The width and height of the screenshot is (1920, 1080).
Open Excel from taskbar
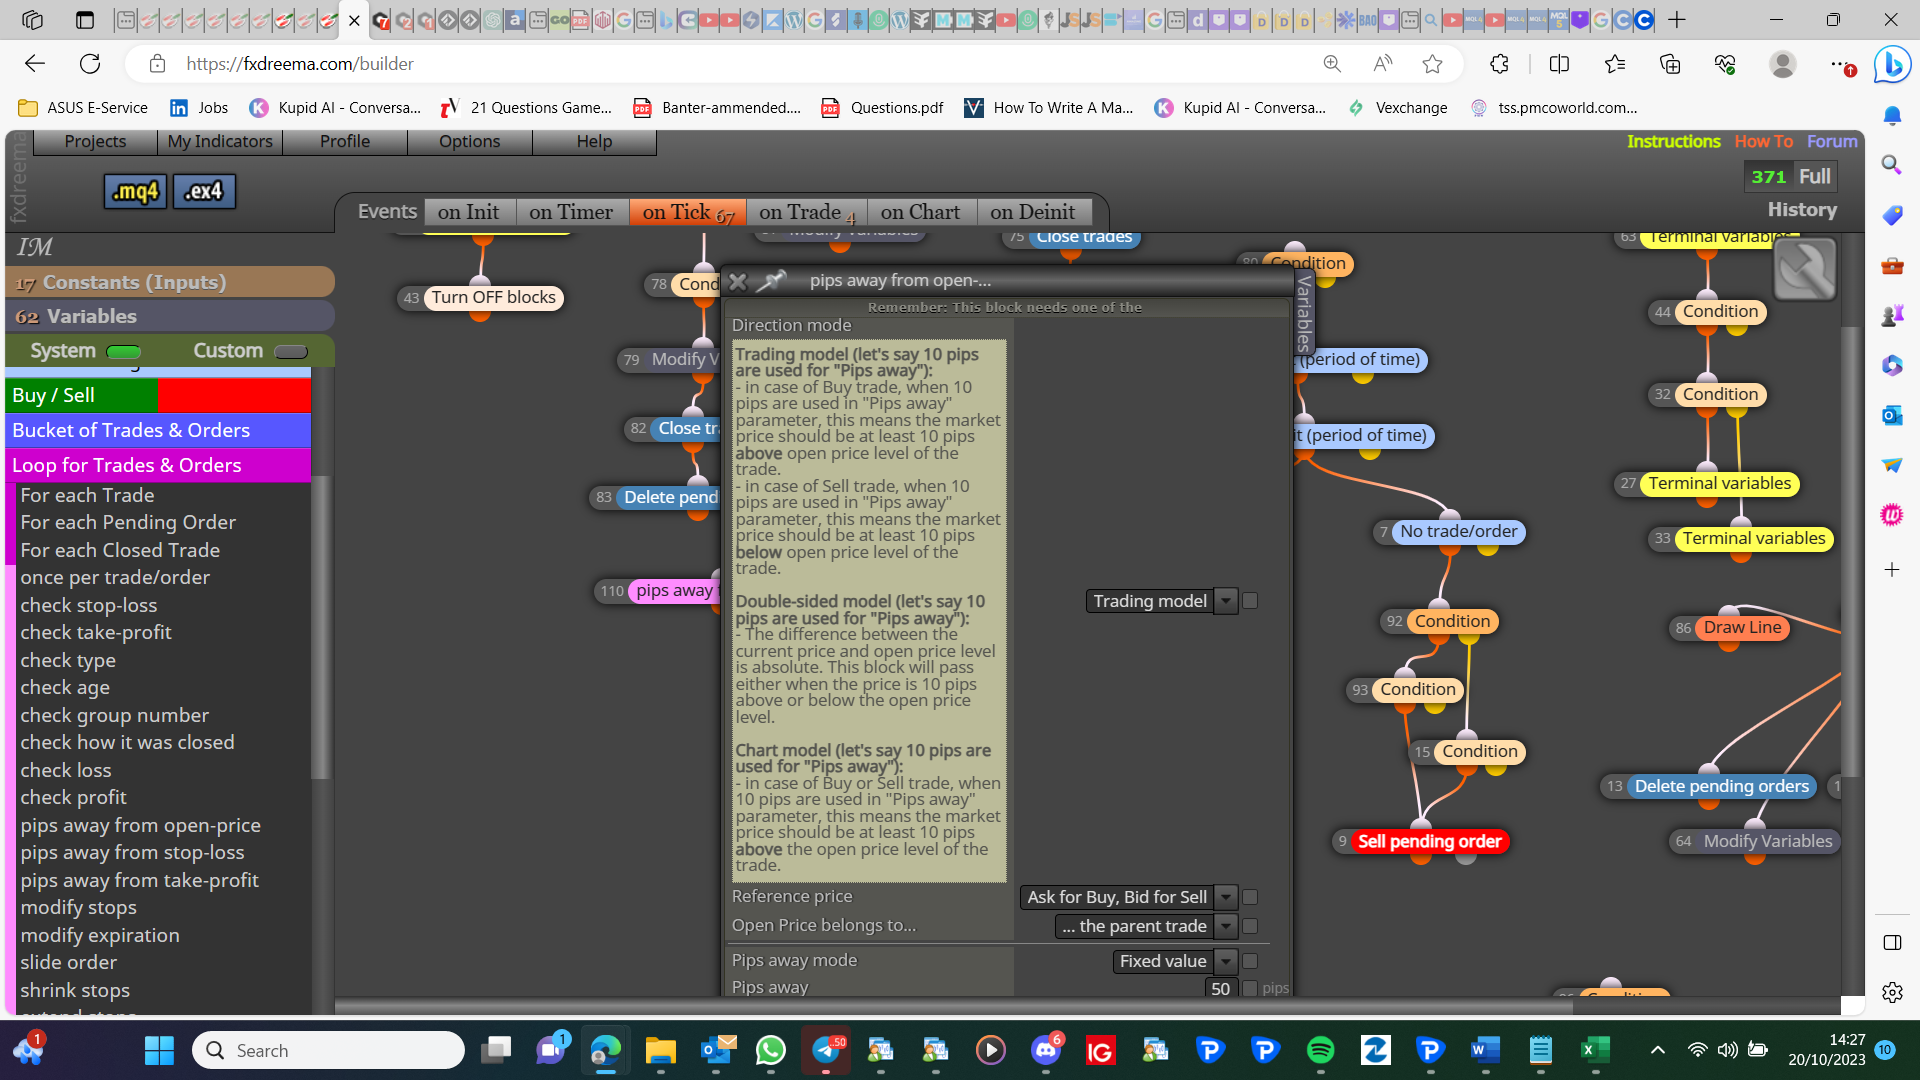[1595, 1050]
